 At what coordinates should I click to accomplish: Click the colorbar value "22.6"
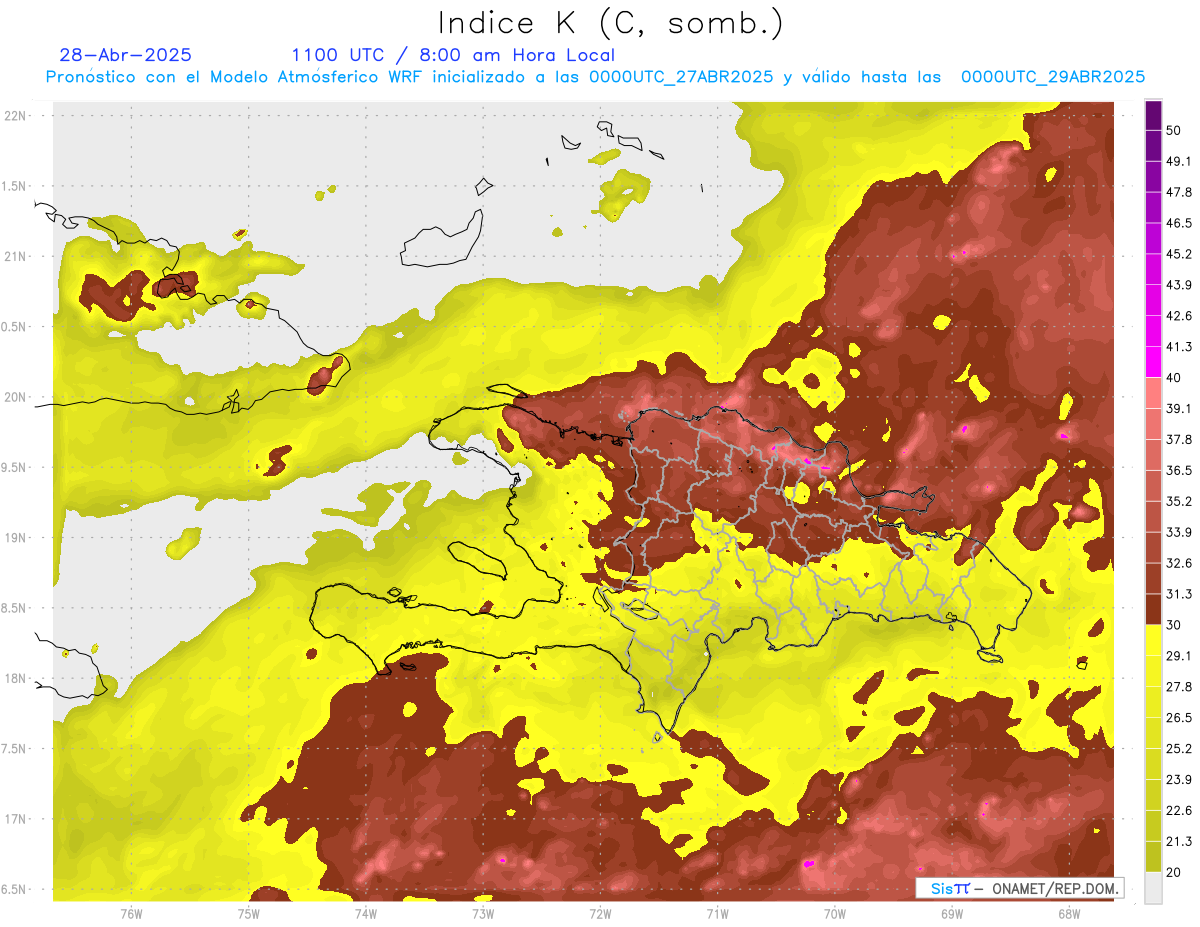coord(1179,811)
